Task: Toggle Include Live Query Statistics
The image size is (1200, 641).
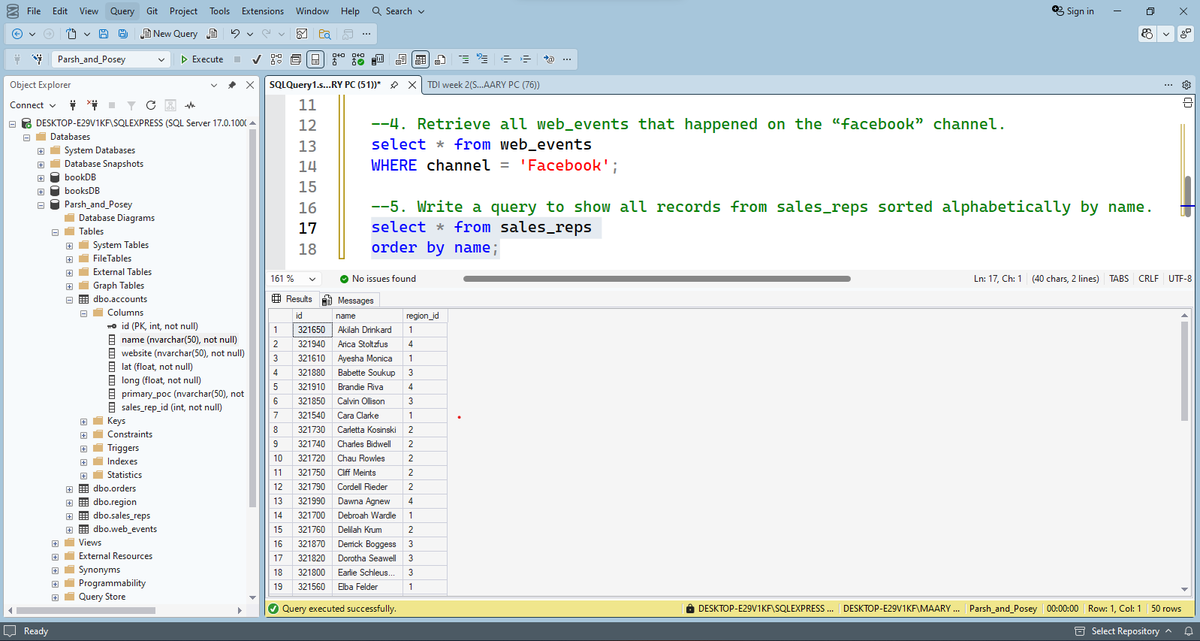Action: coord(358,59)
